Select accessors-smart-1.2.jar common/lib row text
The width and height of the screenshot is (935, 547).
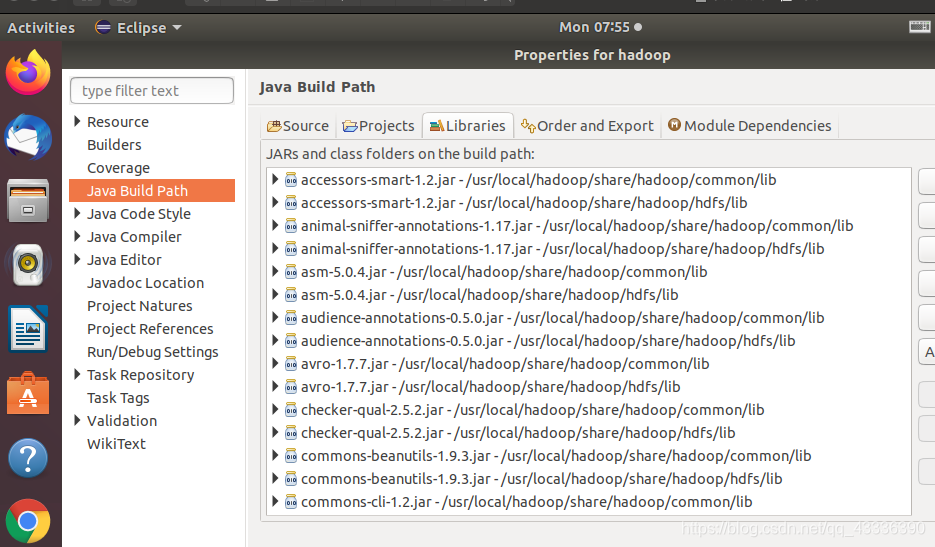coord(538,180)
